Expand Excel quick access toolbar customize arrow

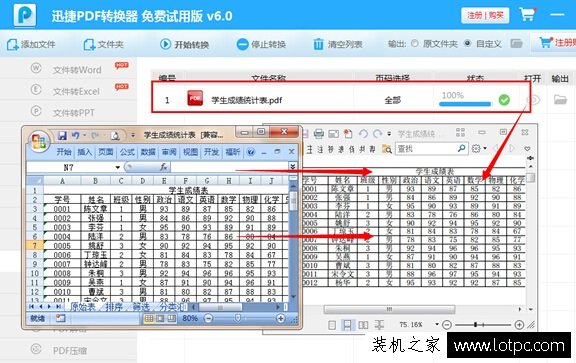pyautogui.click(x=133, y=136)
